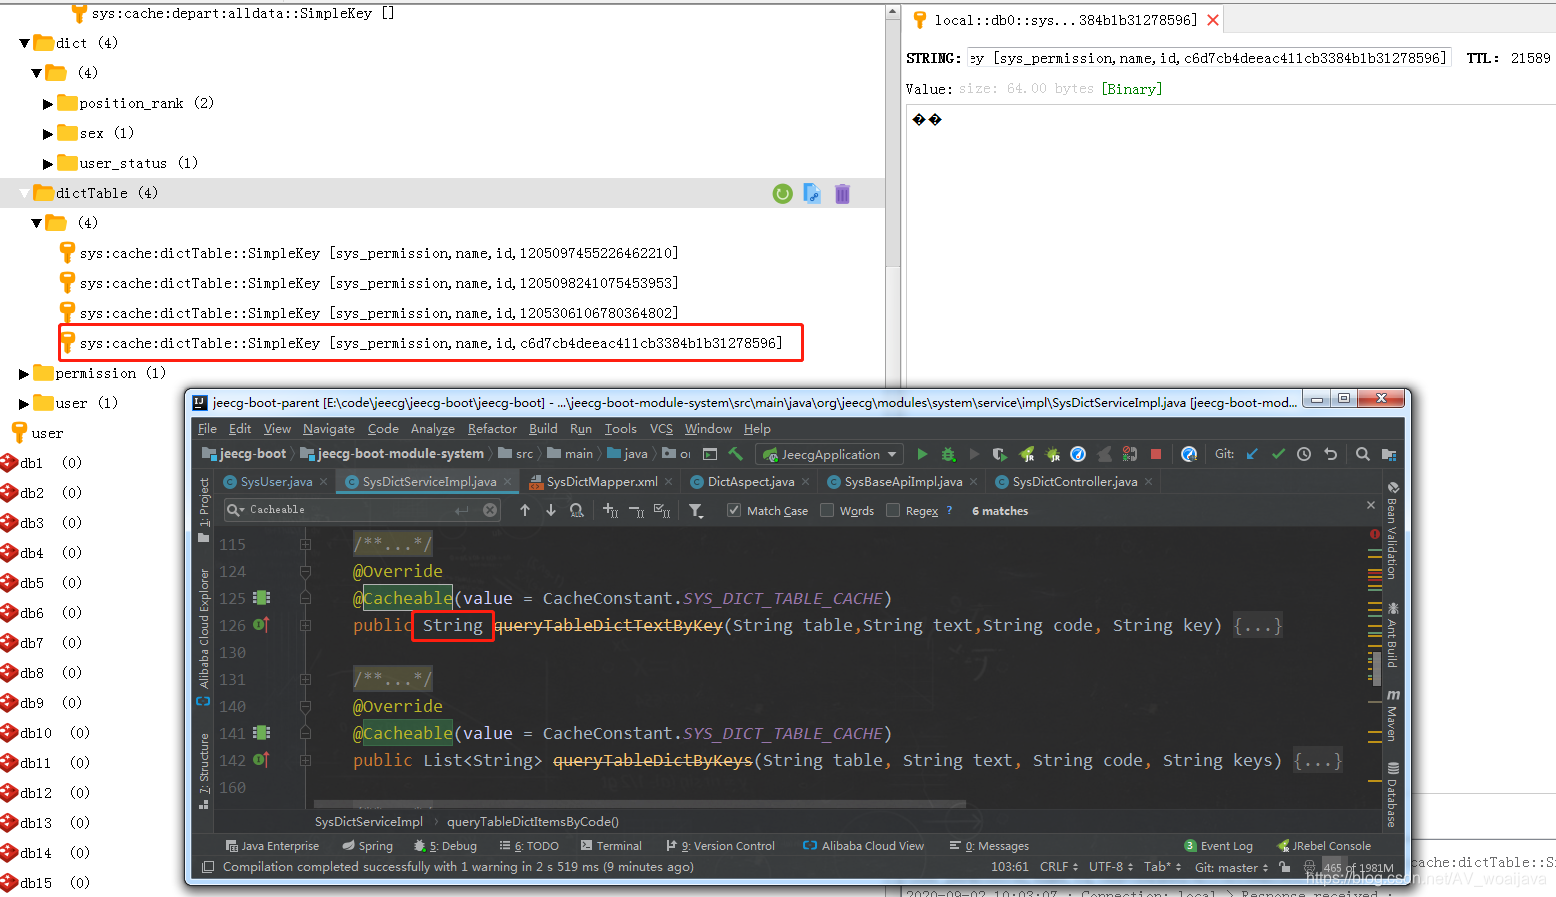Image resolution: width=1556 pixels, height=897 pixels.
Task: Open the Terminal tool window
Action: click(610, 846)
